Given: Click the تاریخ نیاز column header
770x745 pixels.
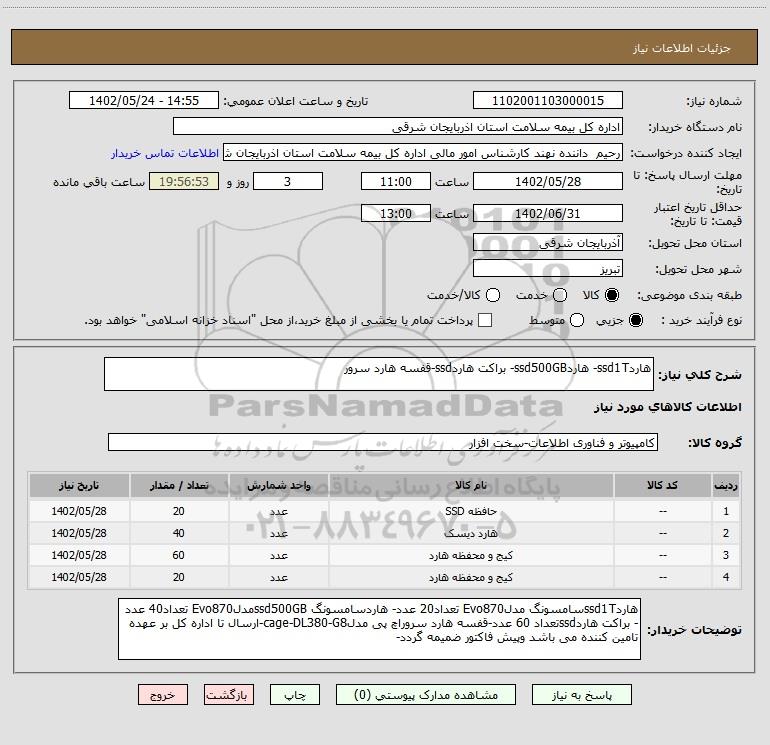Looking at the screenshot, I should pos(79,485).
